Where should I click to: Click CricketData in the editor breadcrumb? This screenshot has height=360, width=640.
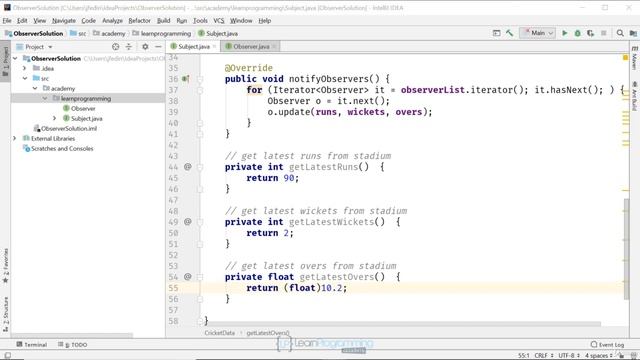pyautogui.click(x=220, y=333)
